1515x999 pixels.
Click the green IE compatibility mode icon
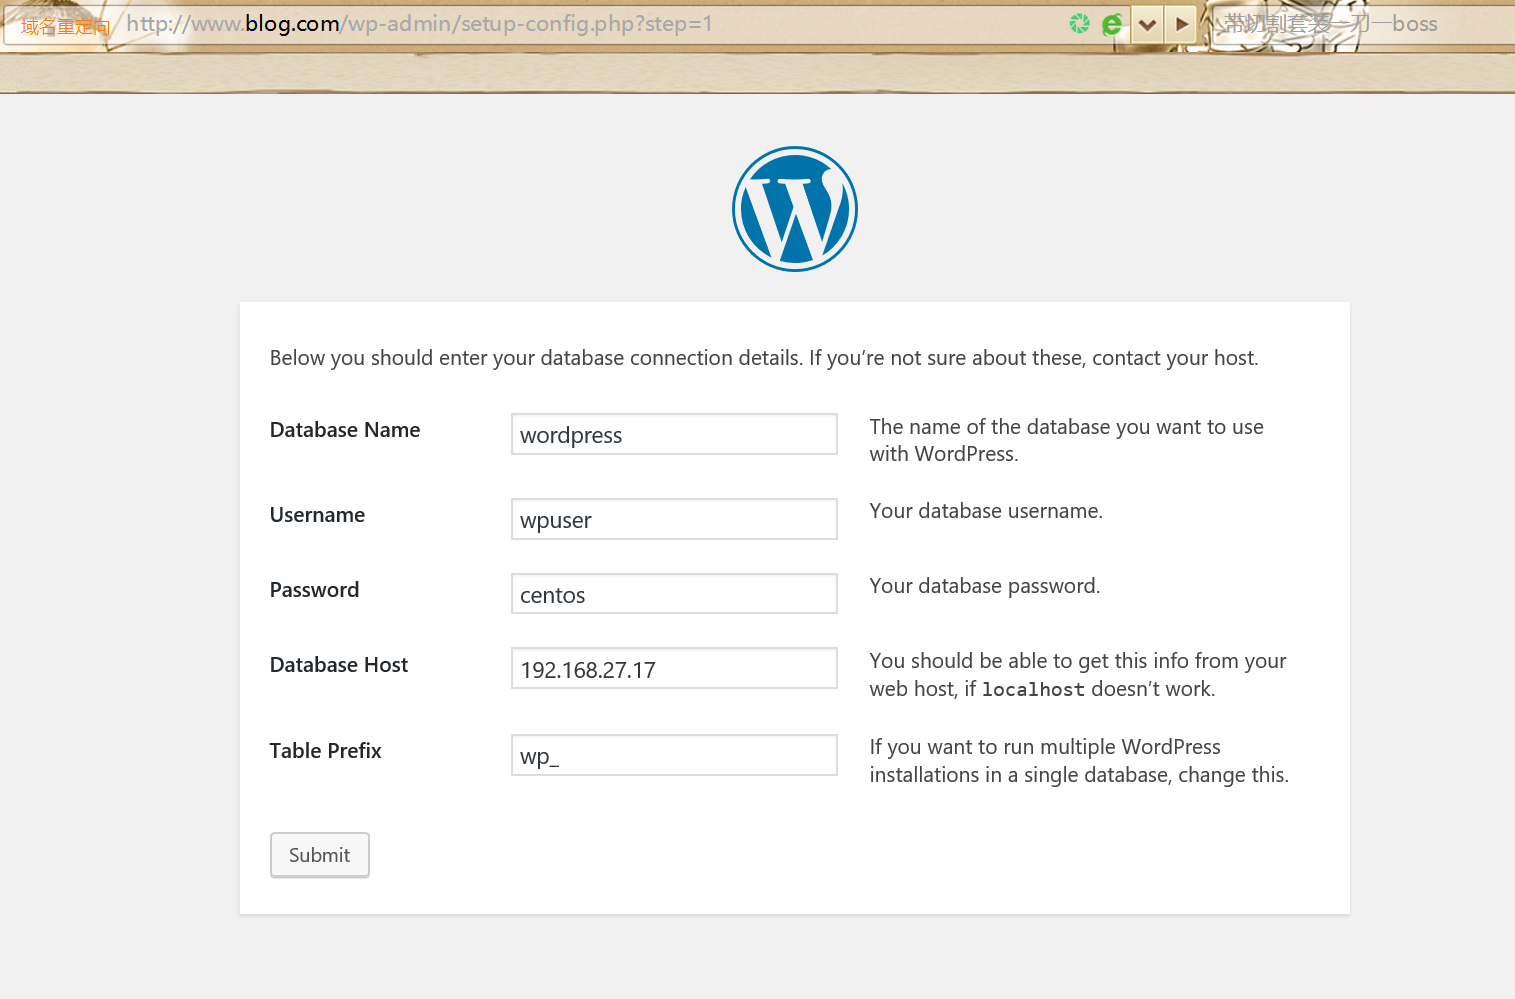coord(1112,24)
